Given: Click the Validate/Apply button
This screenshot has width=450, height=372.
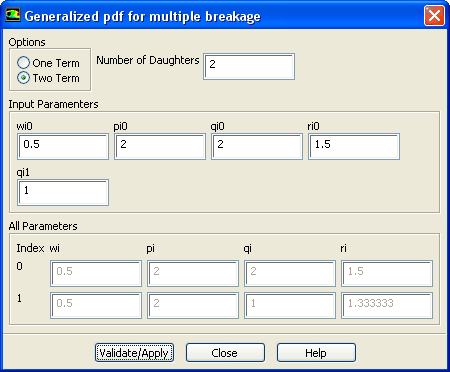Looking at the screenshot, I should click(134, 353).
